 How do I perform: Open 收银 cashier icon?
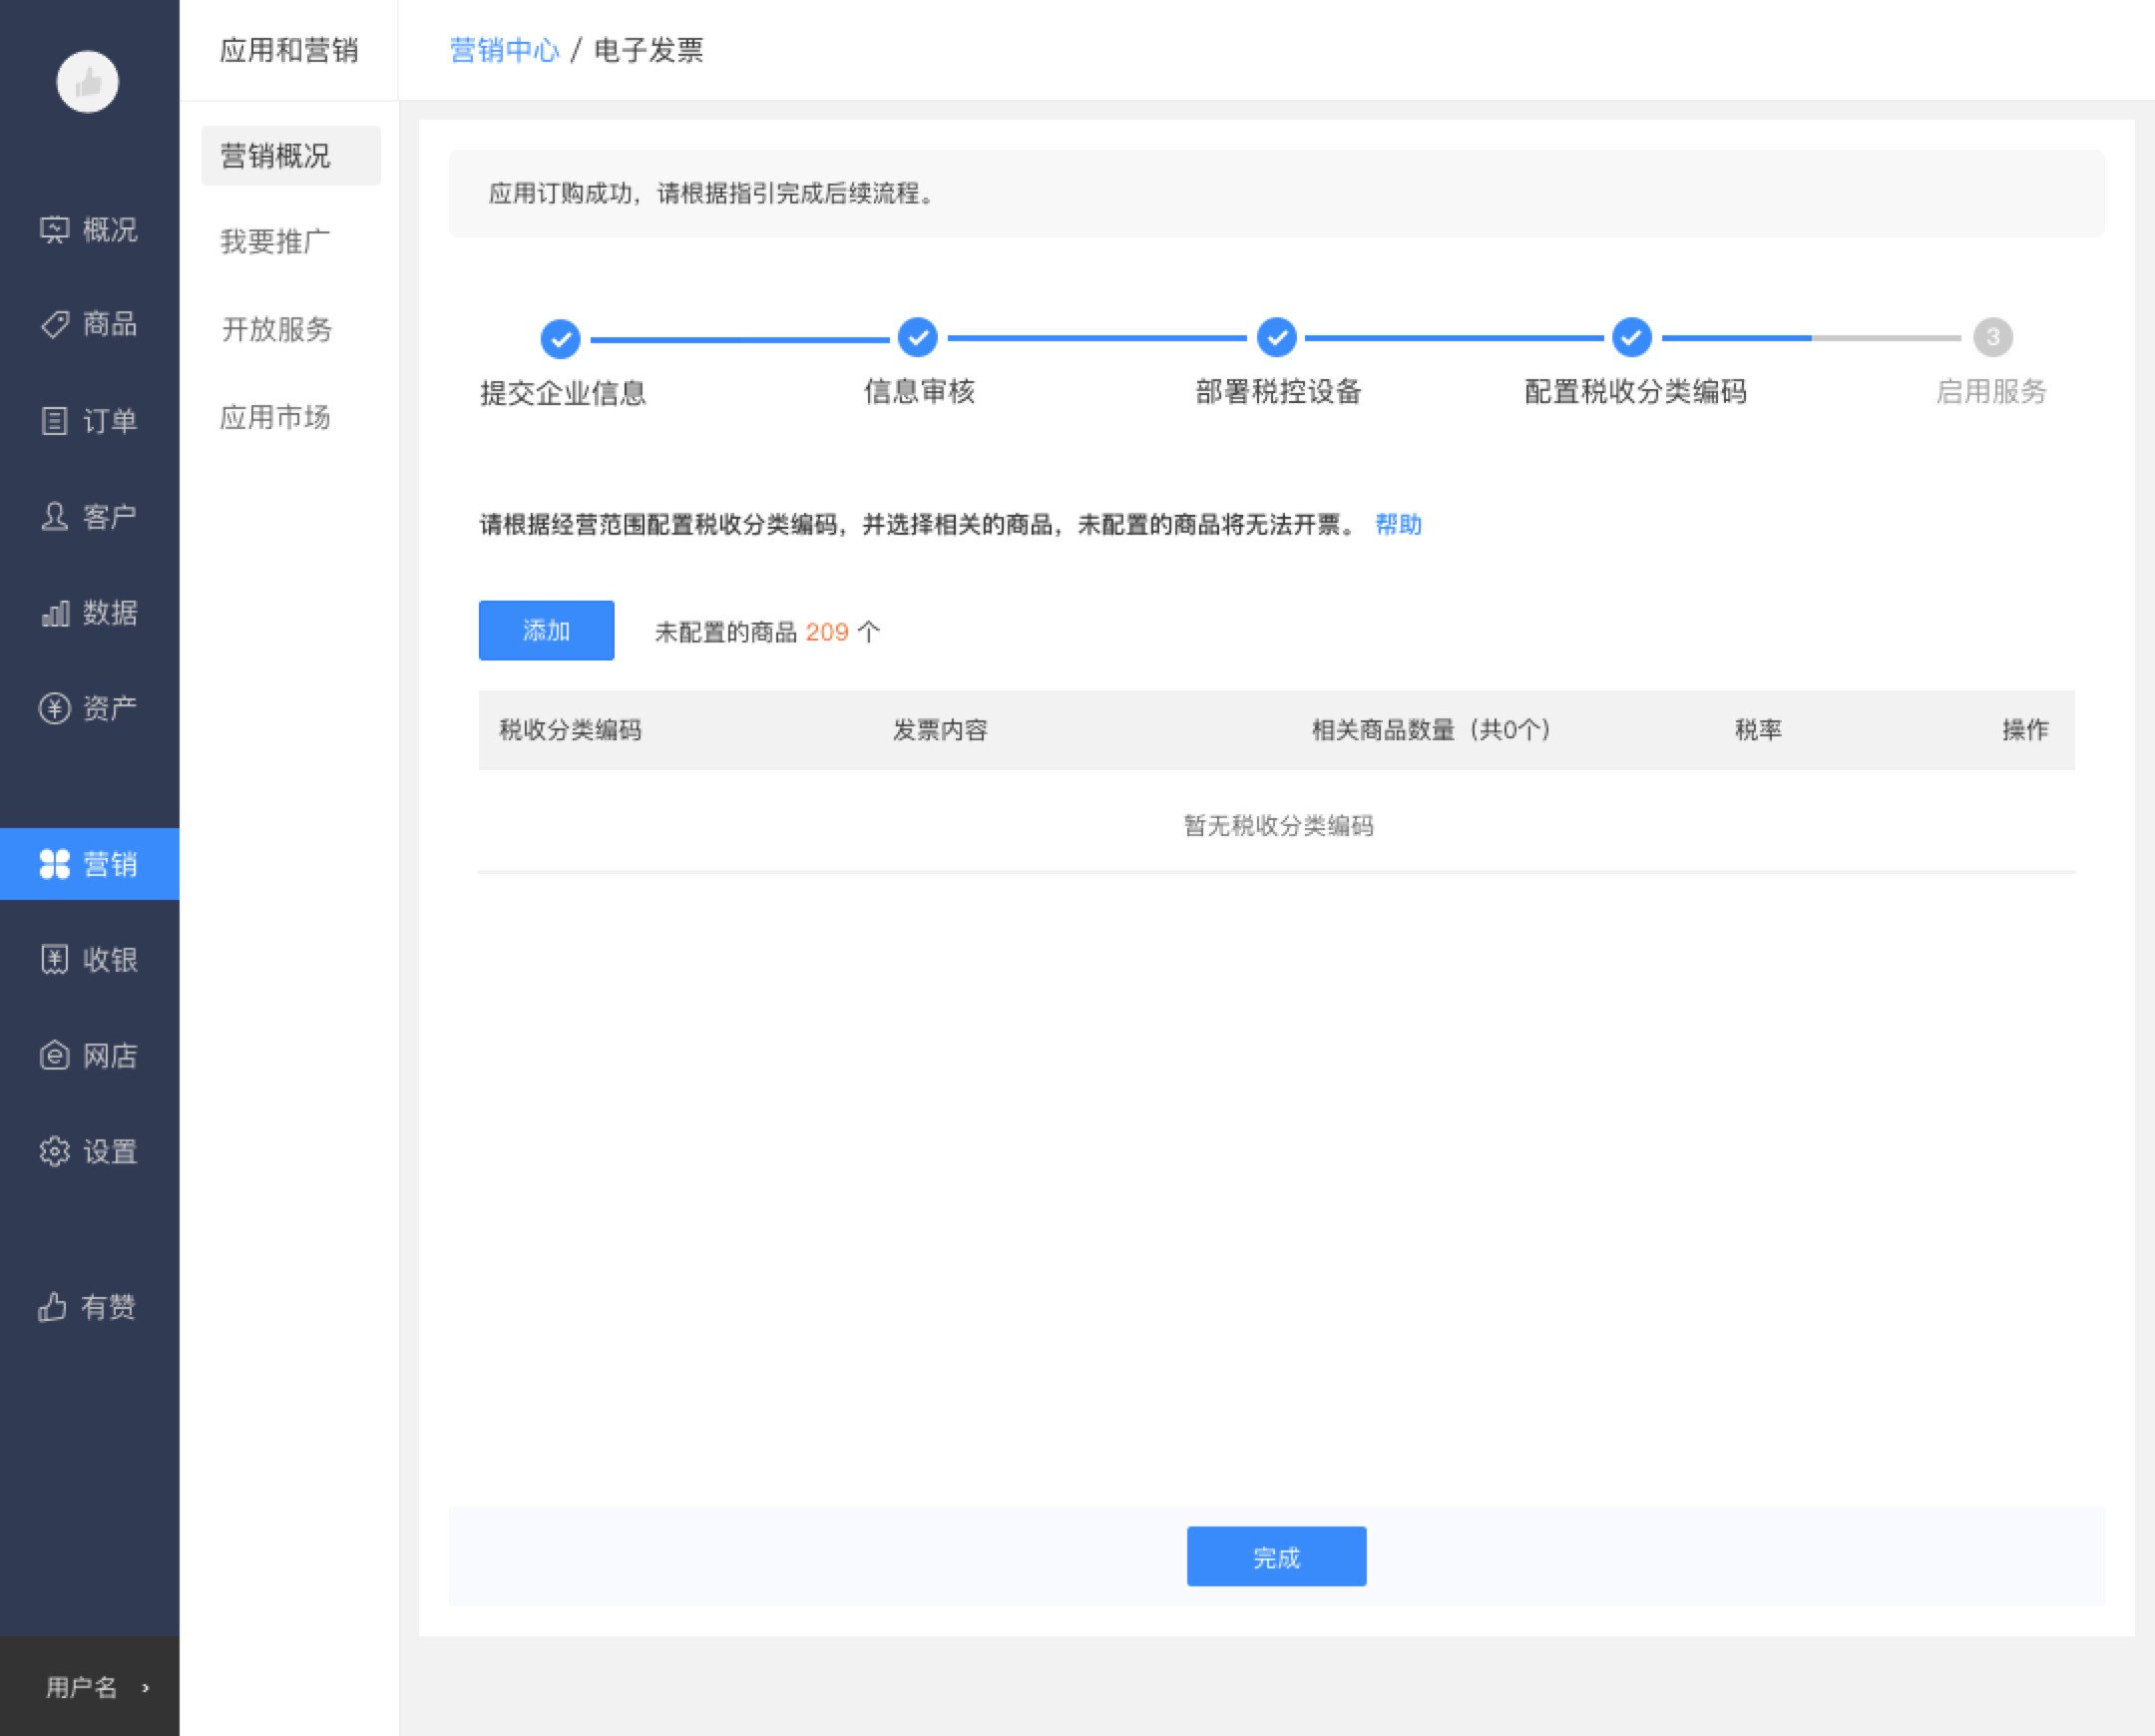[x=54, y=960]
